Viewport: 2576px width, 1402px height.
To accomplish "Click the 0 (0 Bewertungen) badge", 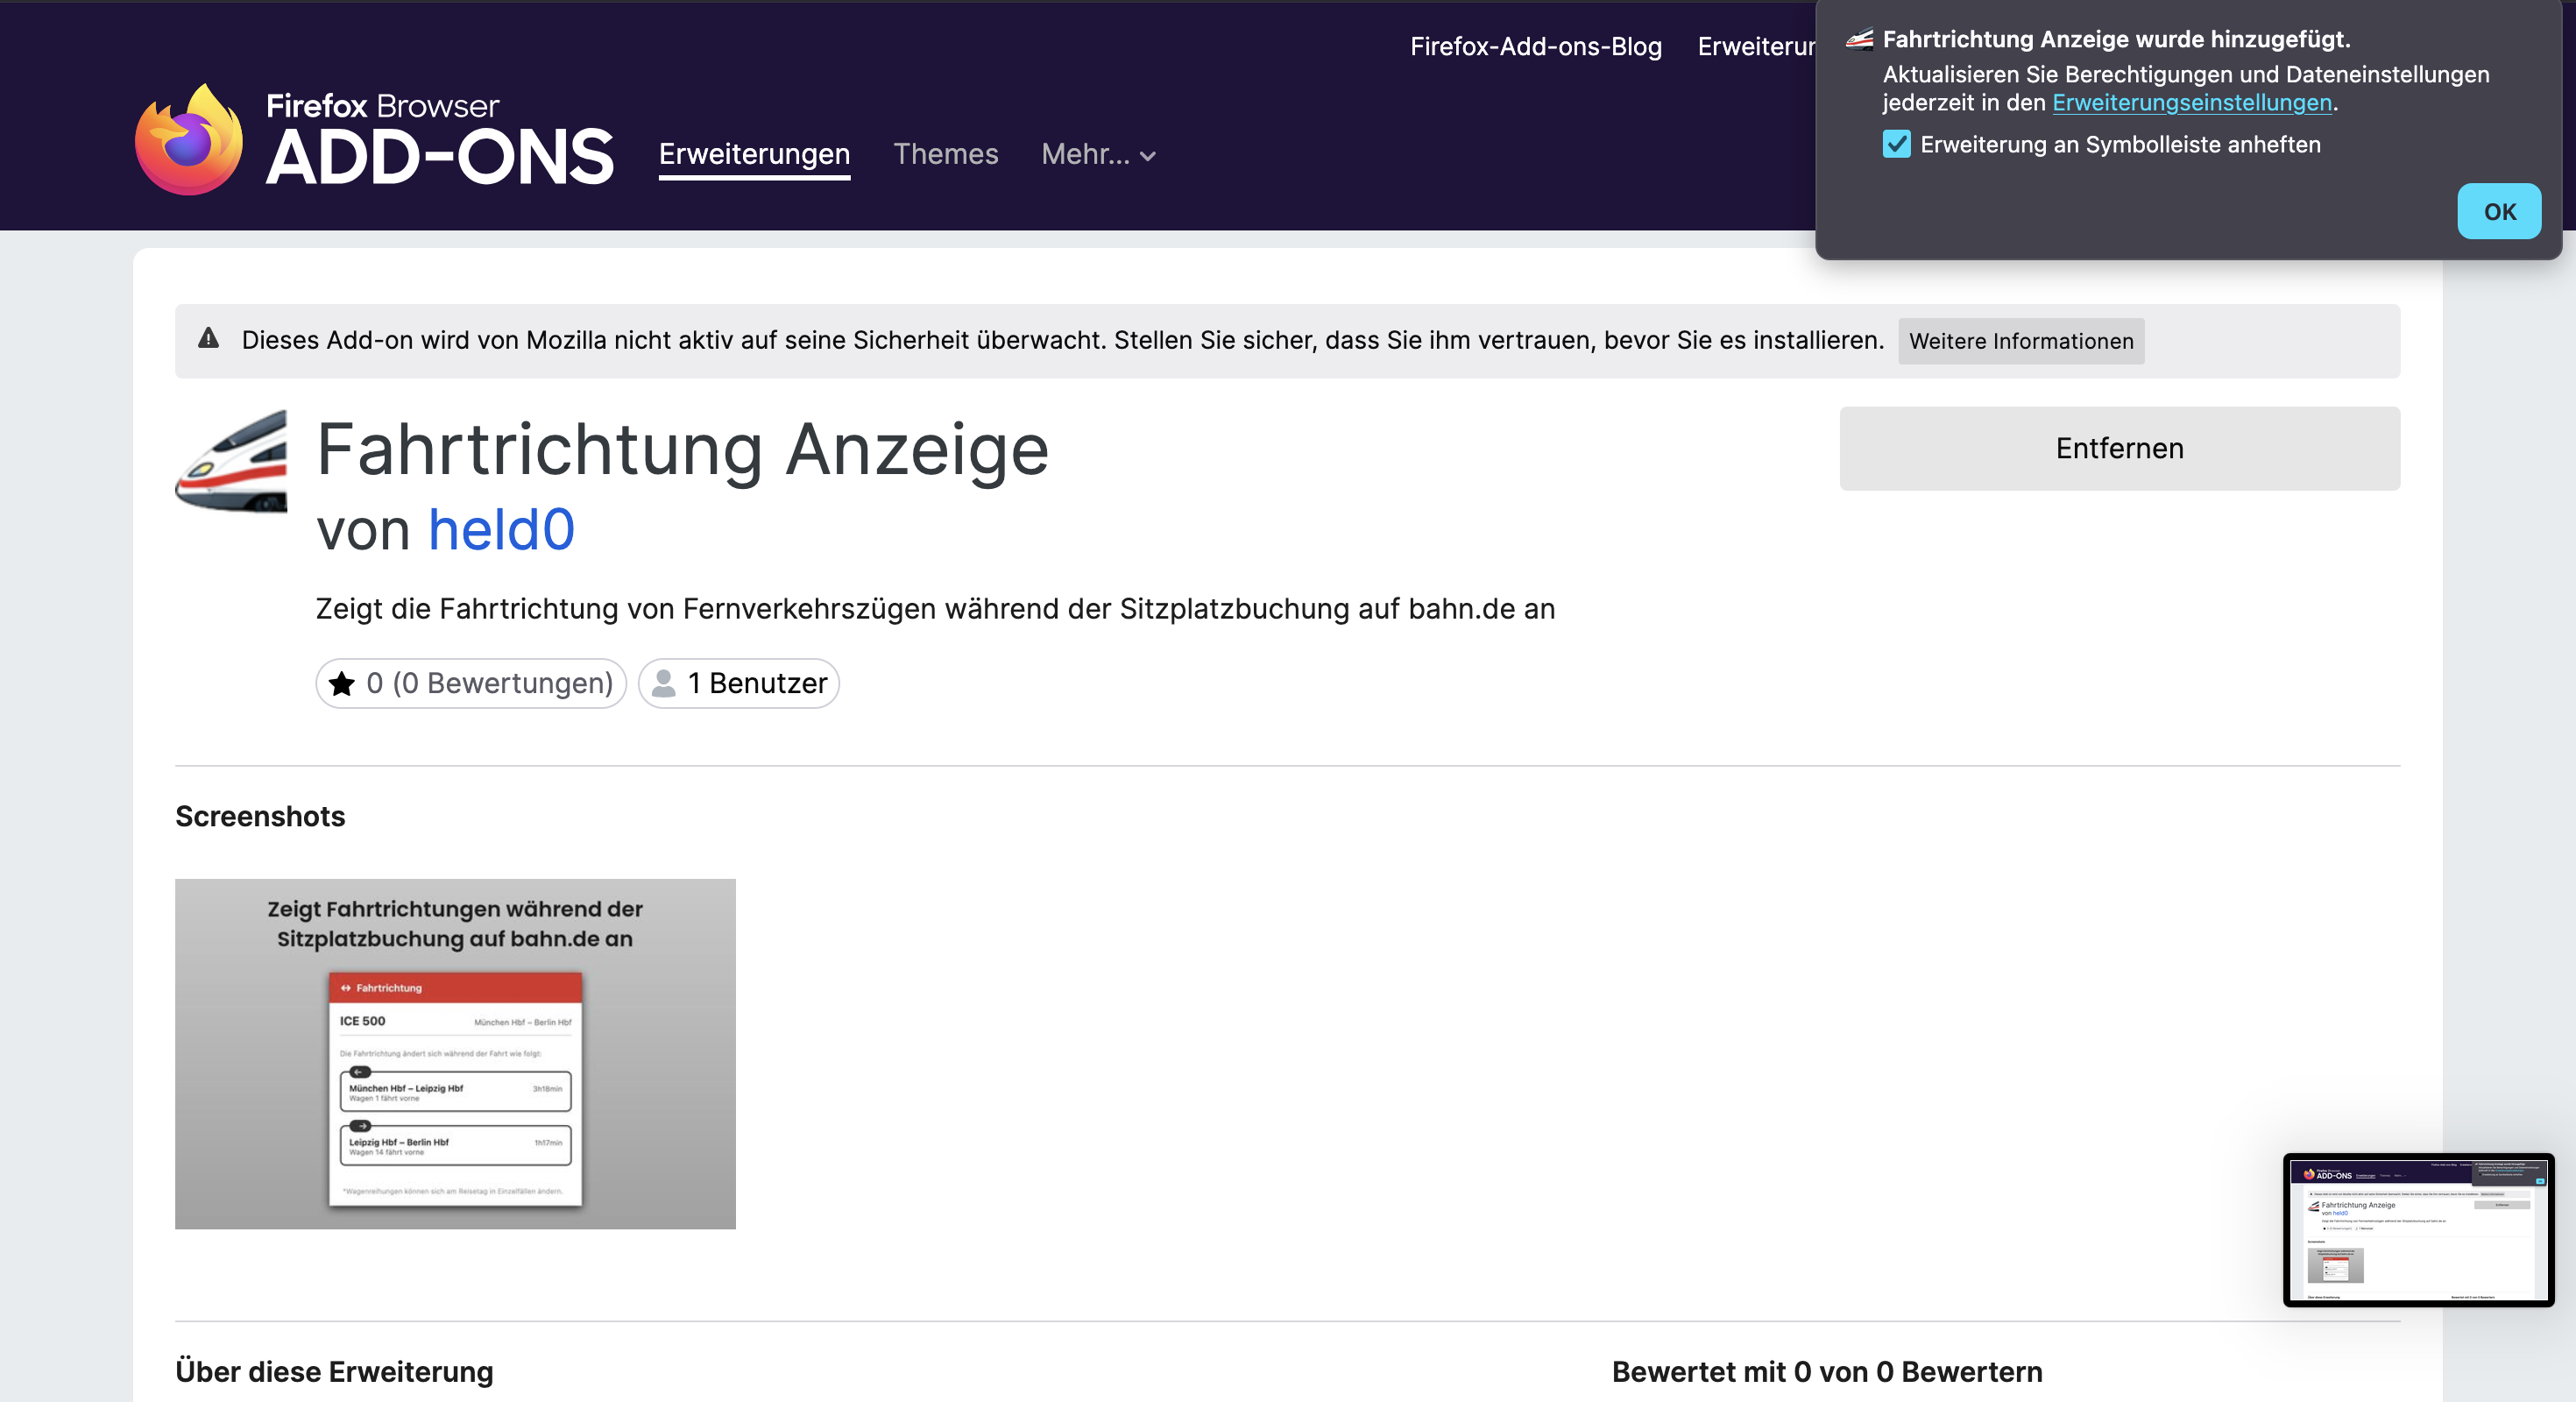I will pyautogui.click(x=471, y=683).
